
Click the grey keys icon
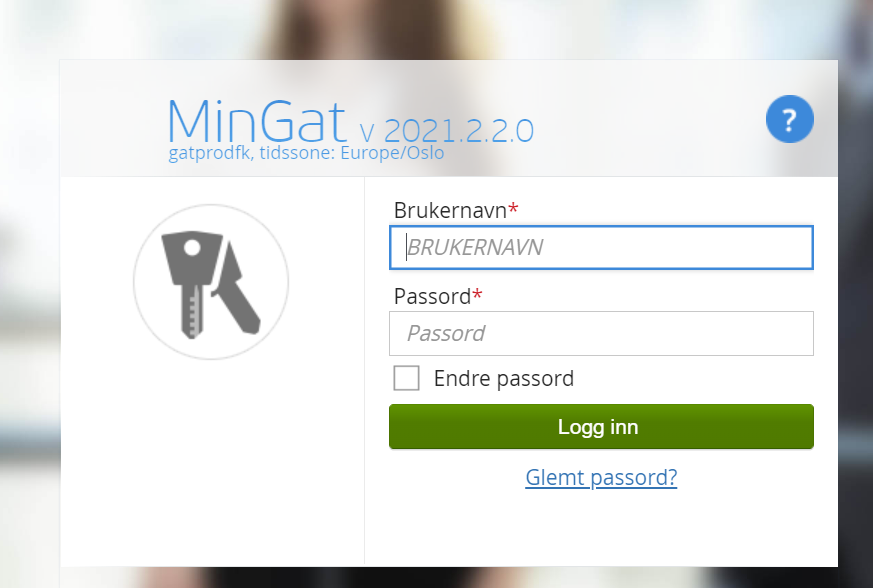point(211,282)
